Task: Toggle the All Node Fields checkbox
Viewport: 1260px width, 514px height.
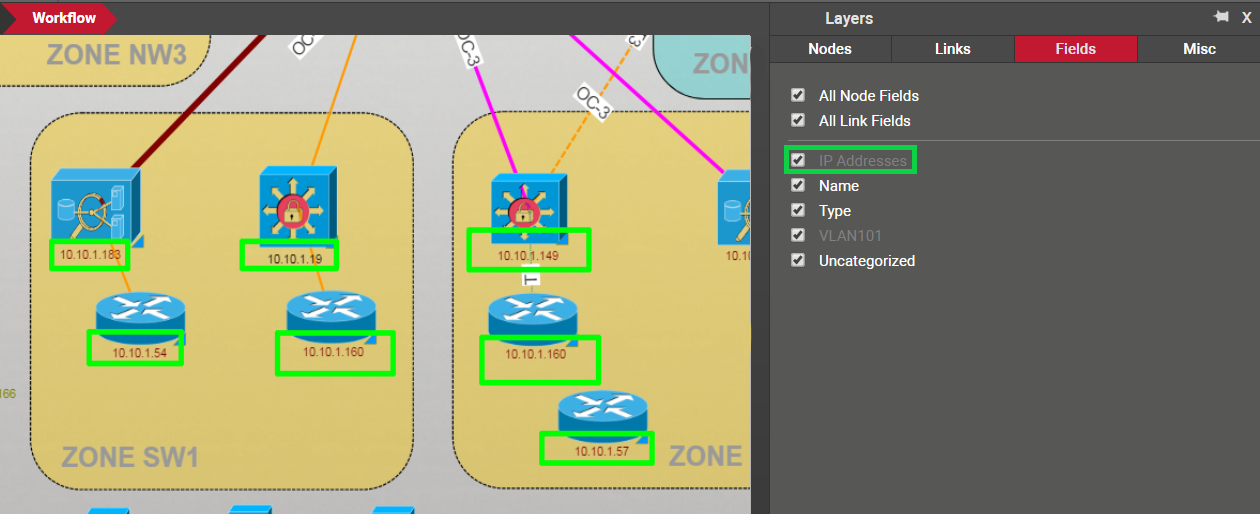Action: 798,95
